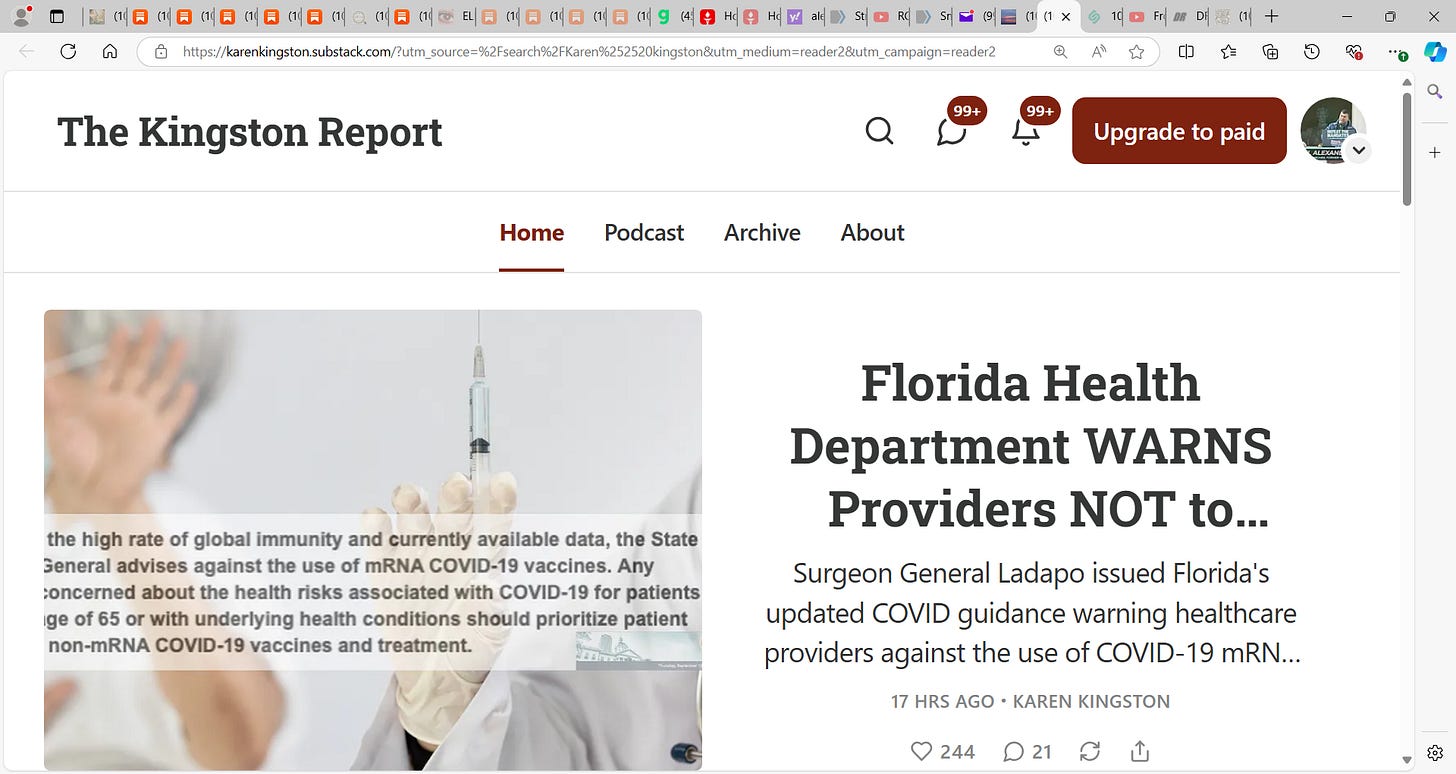The height and width of the screenshot is (774, 1456).
Task: Switch to the YouTube tab labeled RC
Action: tap(891, 16)
